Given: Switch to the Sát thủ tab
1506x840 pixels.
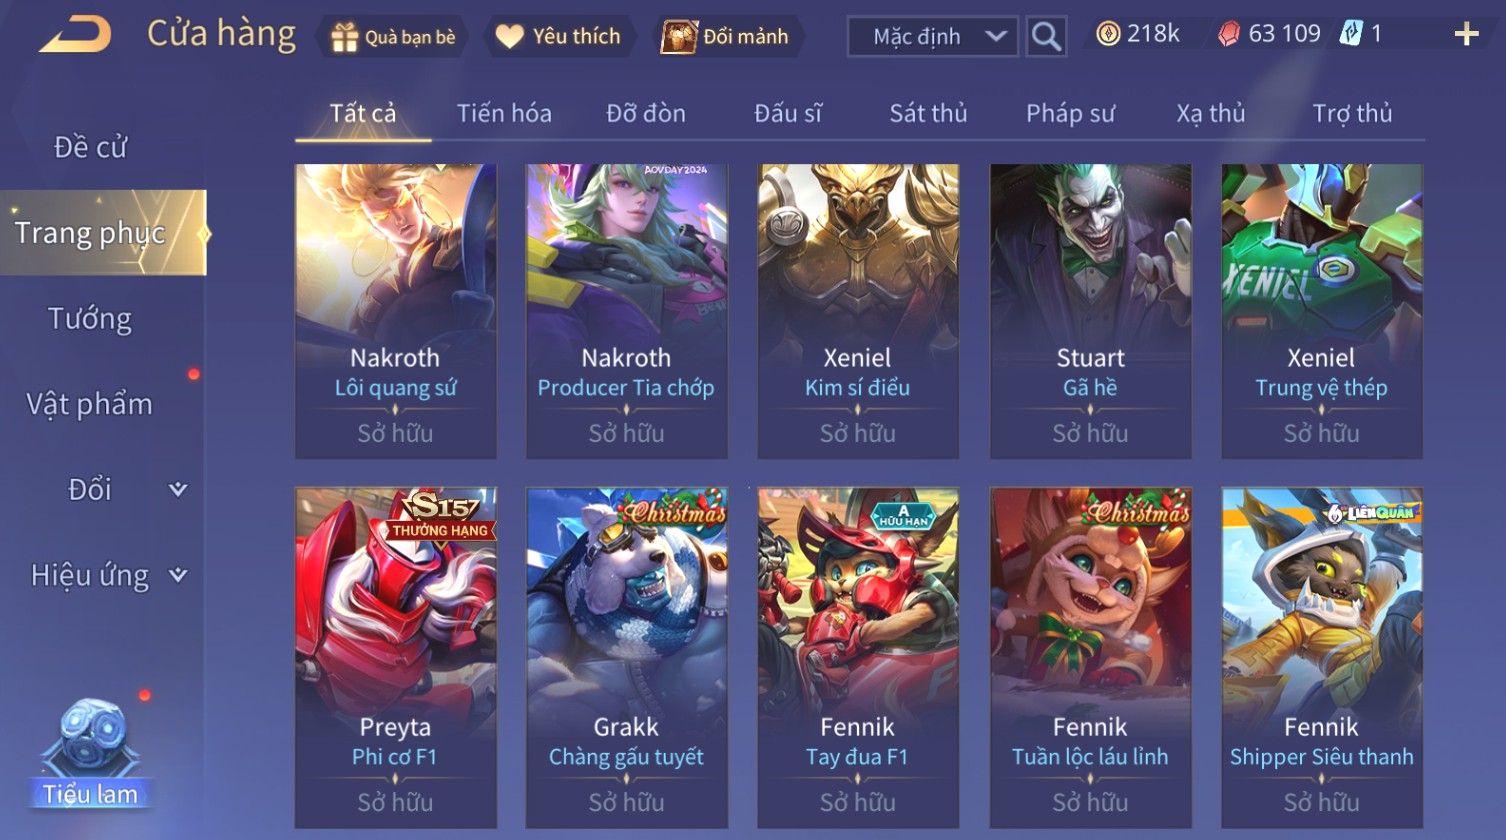Looking at the screenshot, I should click(928, 113).
